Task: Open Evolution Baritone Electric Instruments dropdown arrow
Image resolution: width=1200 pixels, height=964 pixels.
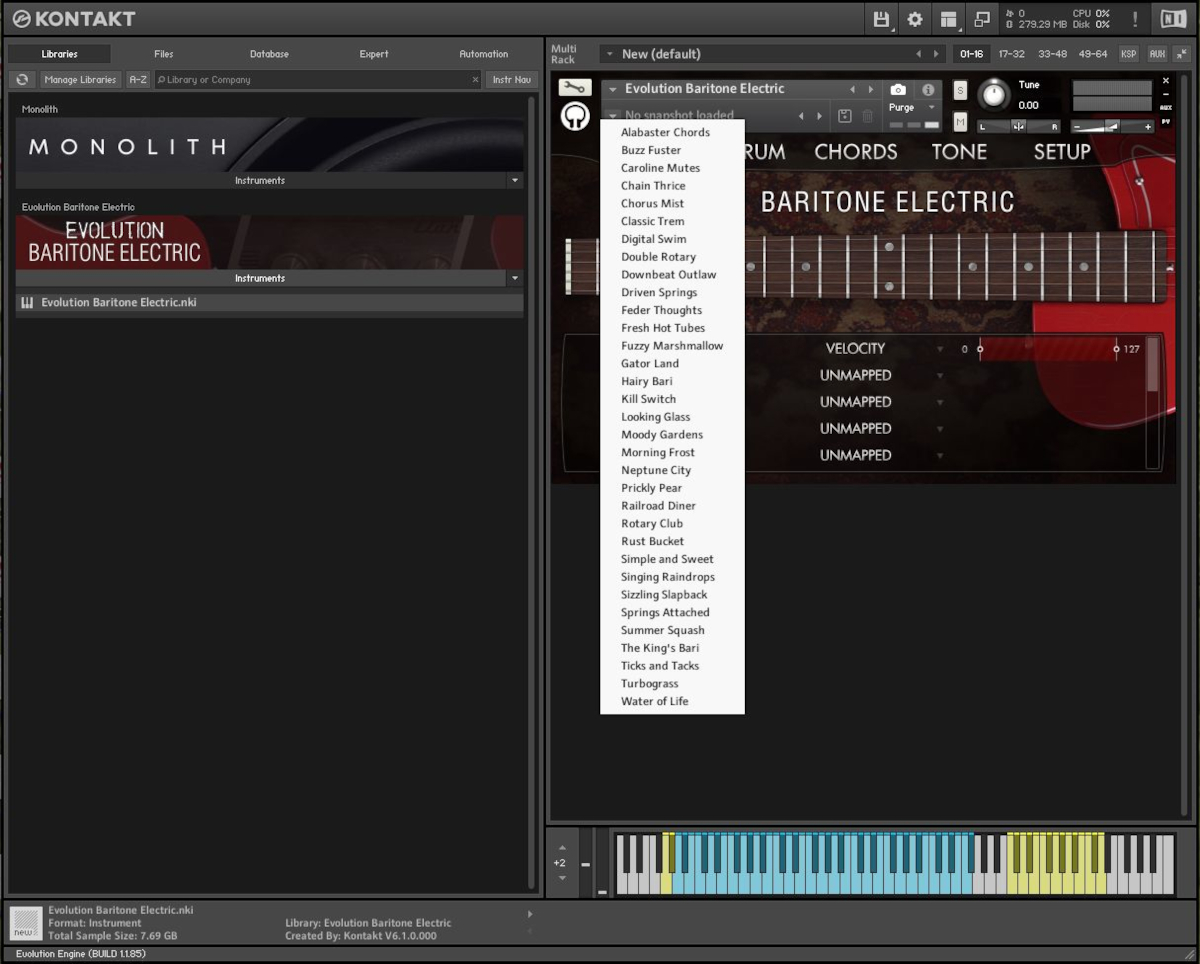Action: [516, 279]
